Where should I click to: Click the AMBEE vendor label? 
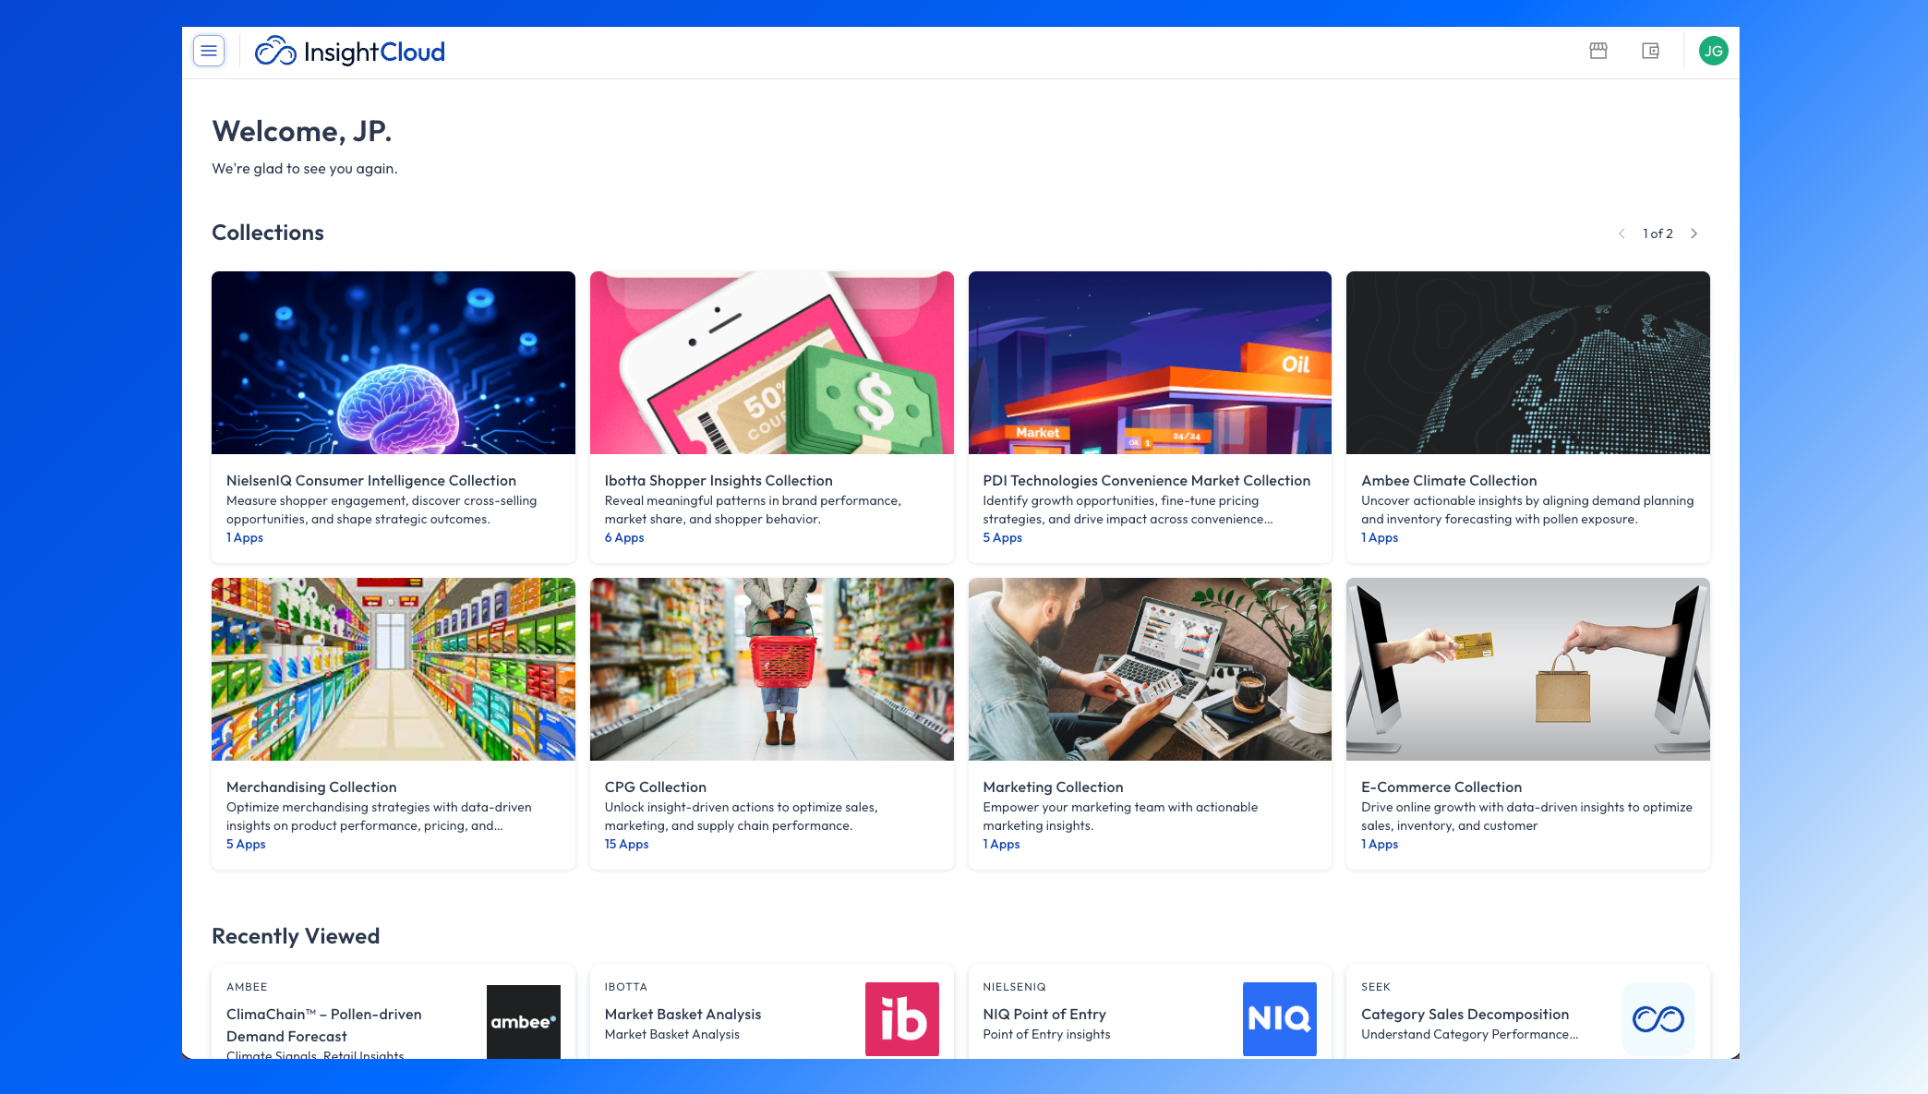(x=247, y=987)
